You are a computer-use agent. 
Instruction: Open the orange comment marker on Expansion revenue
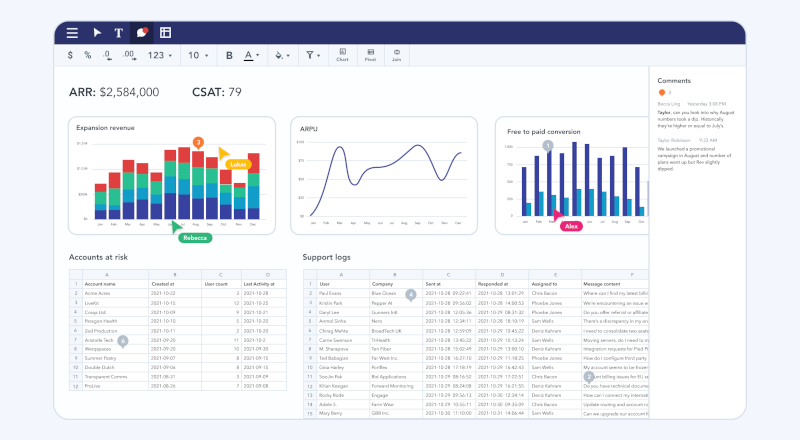click(198, 143)
